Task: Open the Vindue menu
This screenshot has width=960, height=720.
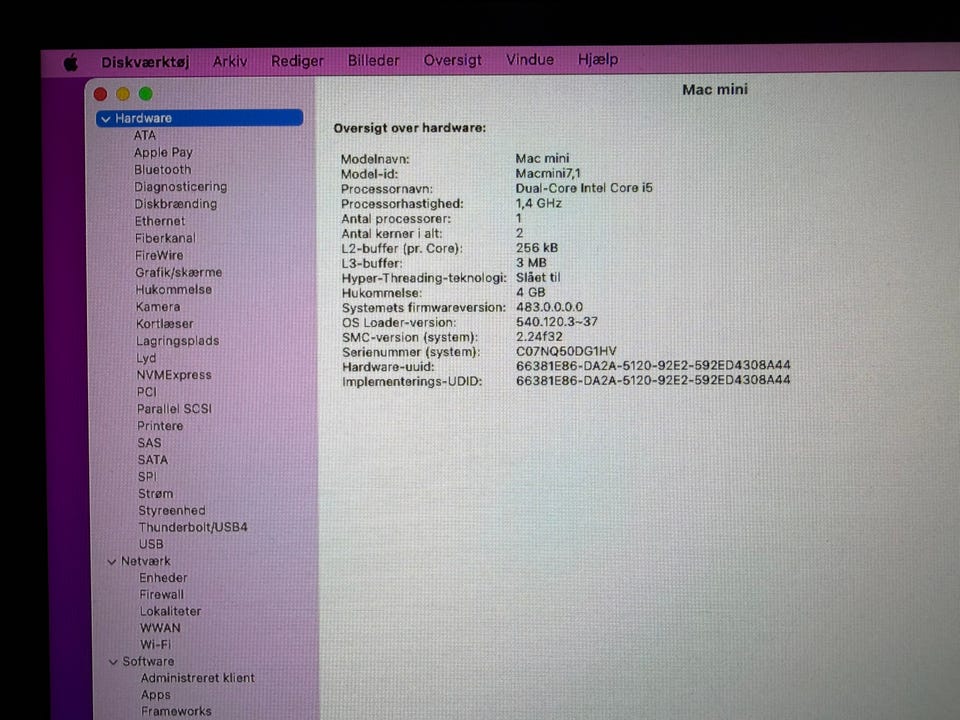Action: pyautogui.click(x=530, y=59)
